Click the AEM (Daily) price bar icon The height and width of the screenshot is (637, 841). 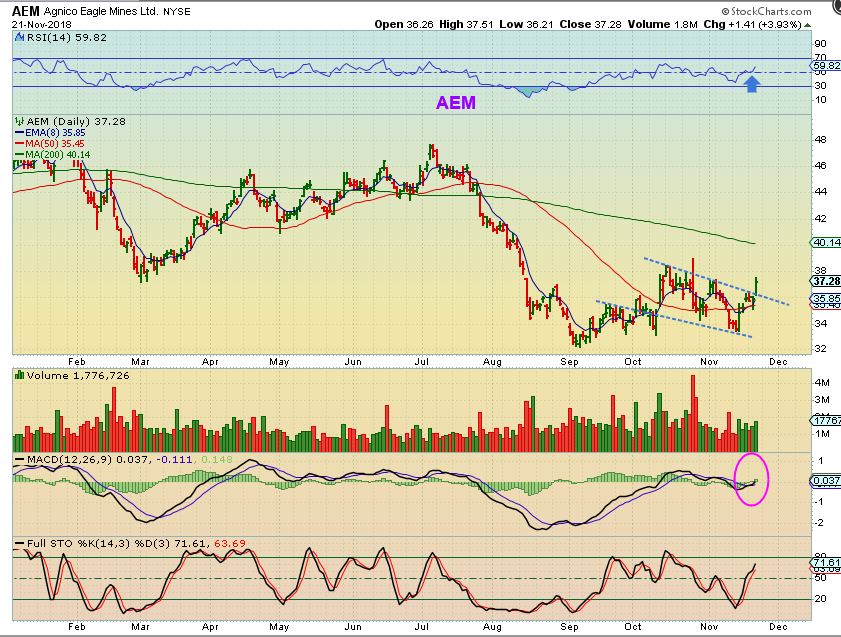point(20,121)
